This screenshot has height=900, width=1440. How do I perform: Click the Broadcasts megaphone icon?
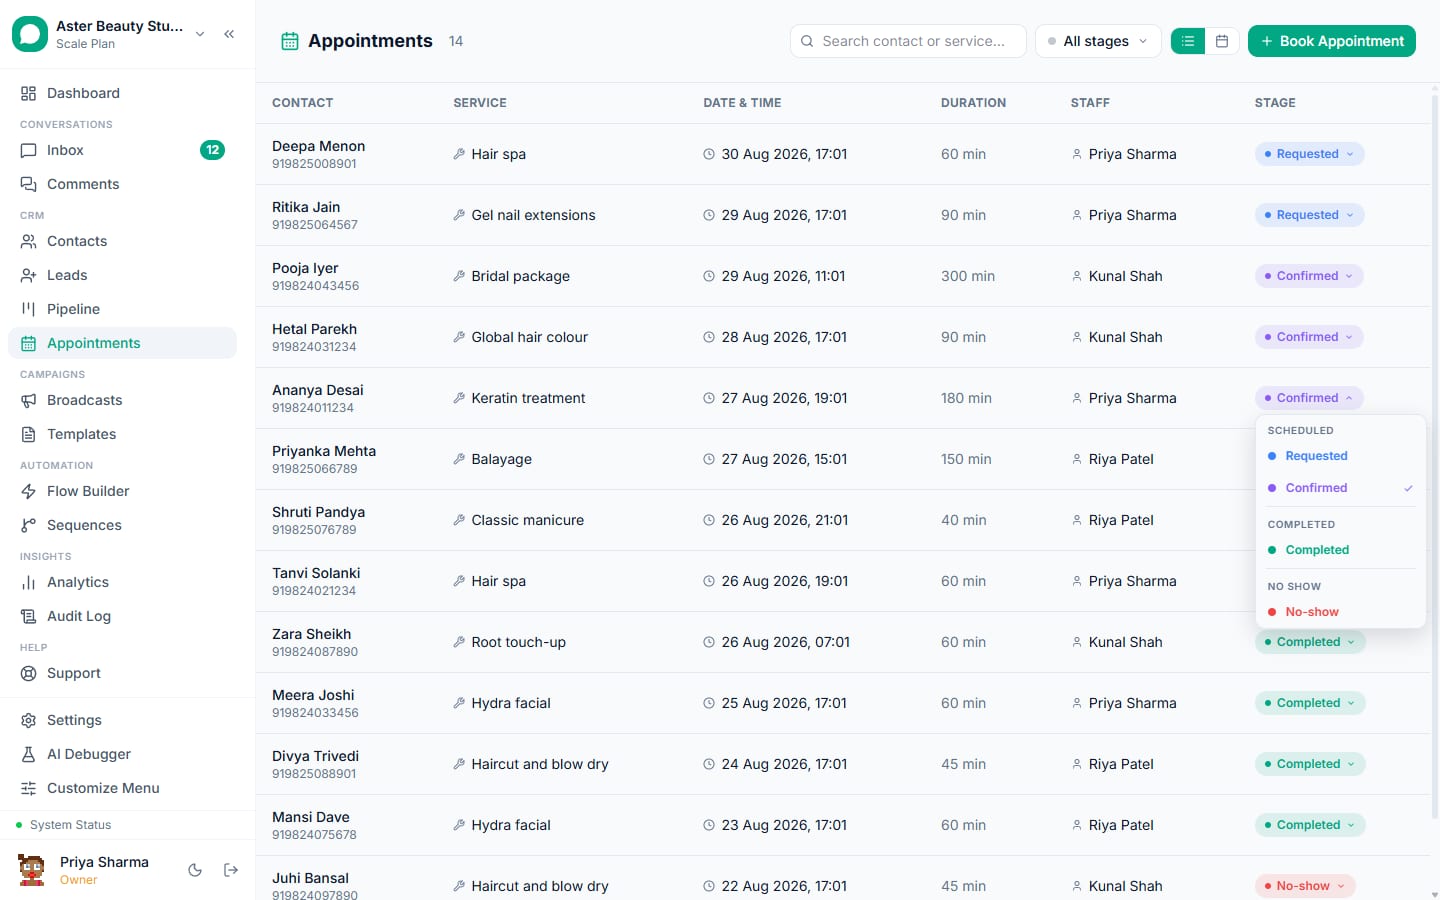[28, 400]
